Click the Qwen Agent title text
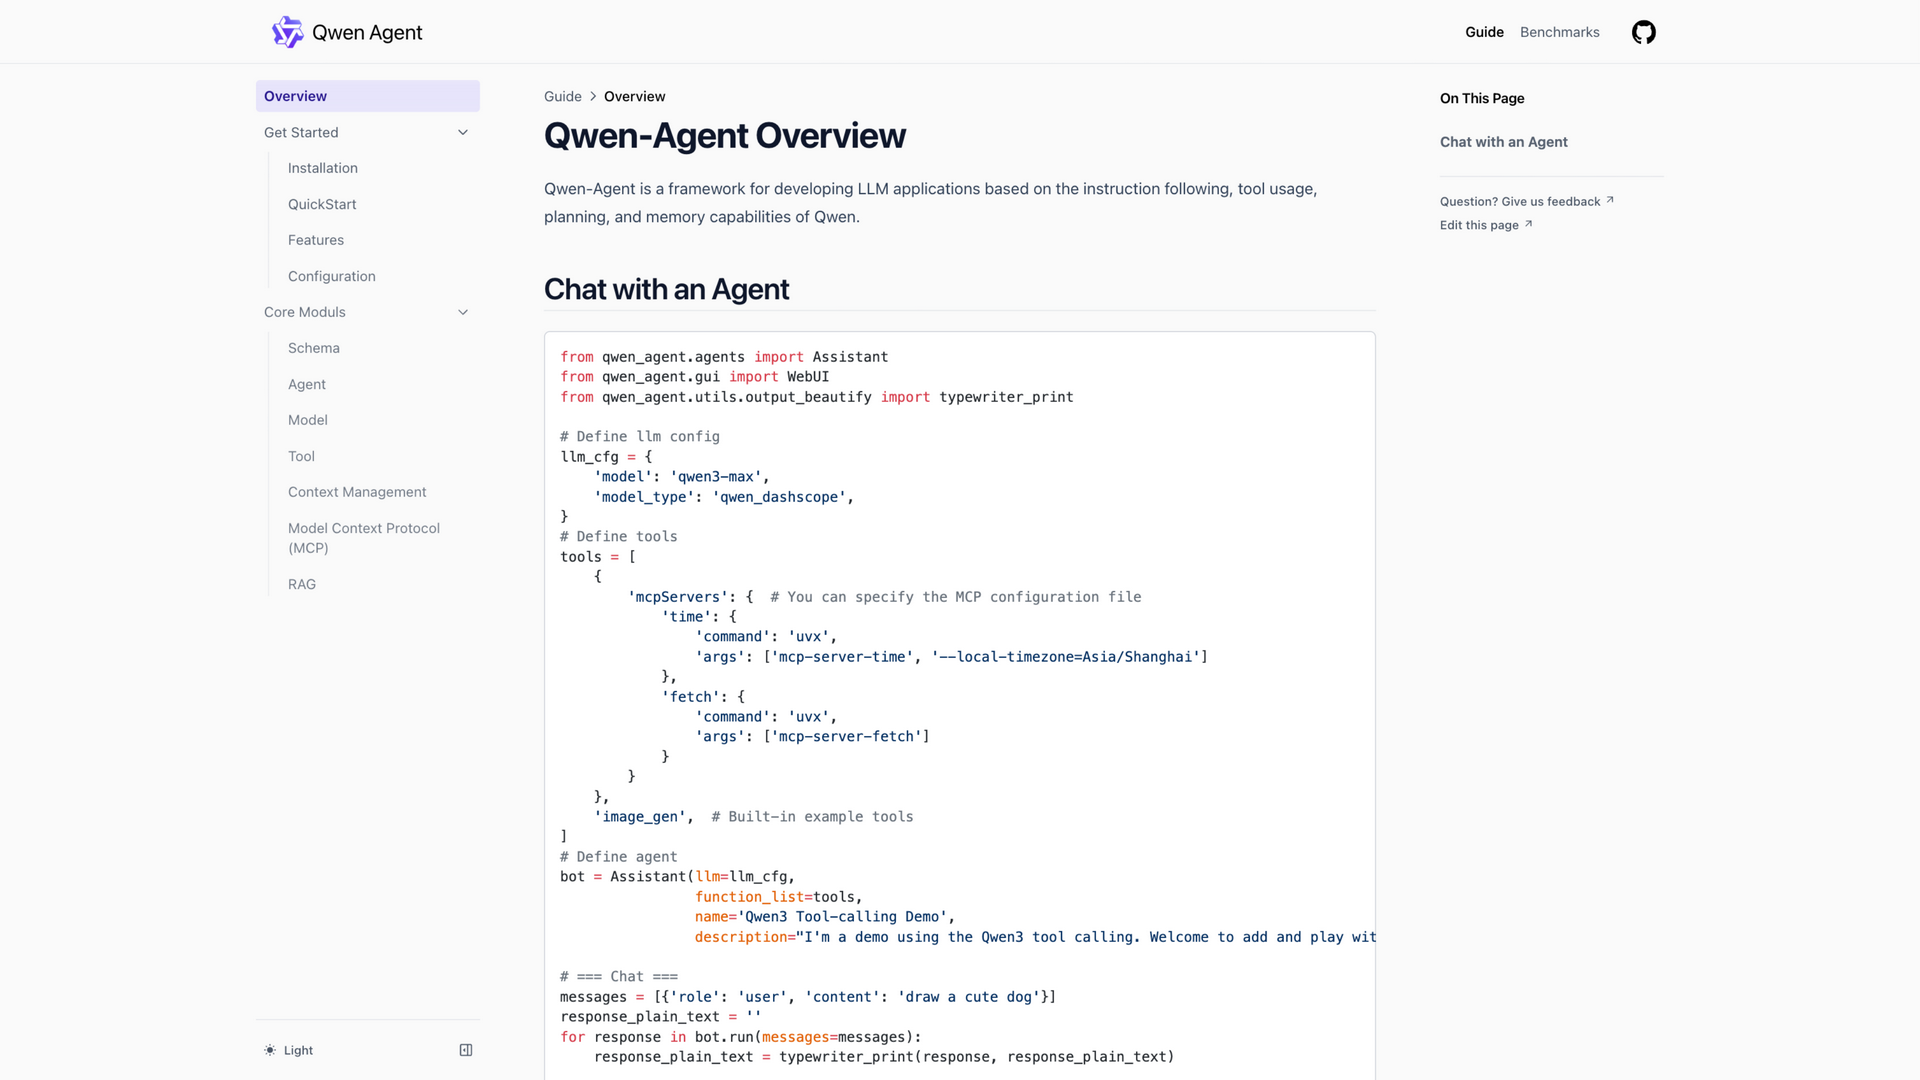The image size is (1920, 1080). [x=367, y=32]
